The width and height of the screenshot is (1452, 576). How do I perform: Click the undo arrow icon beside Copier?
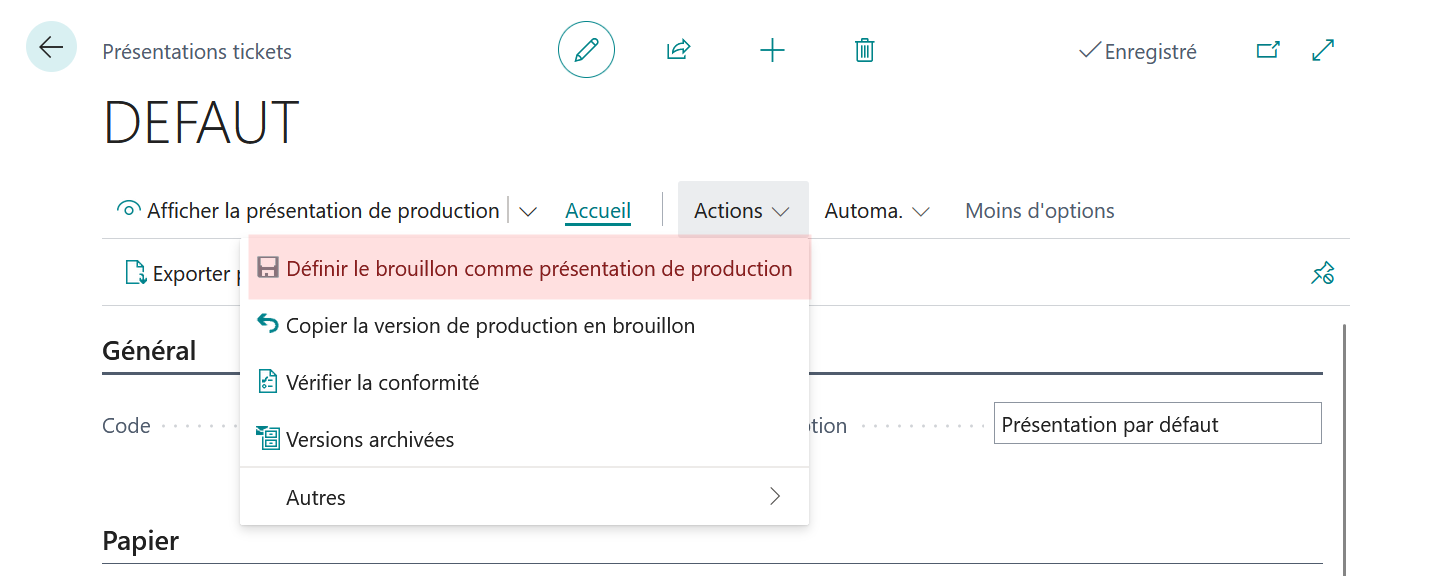tap(268, 323)
